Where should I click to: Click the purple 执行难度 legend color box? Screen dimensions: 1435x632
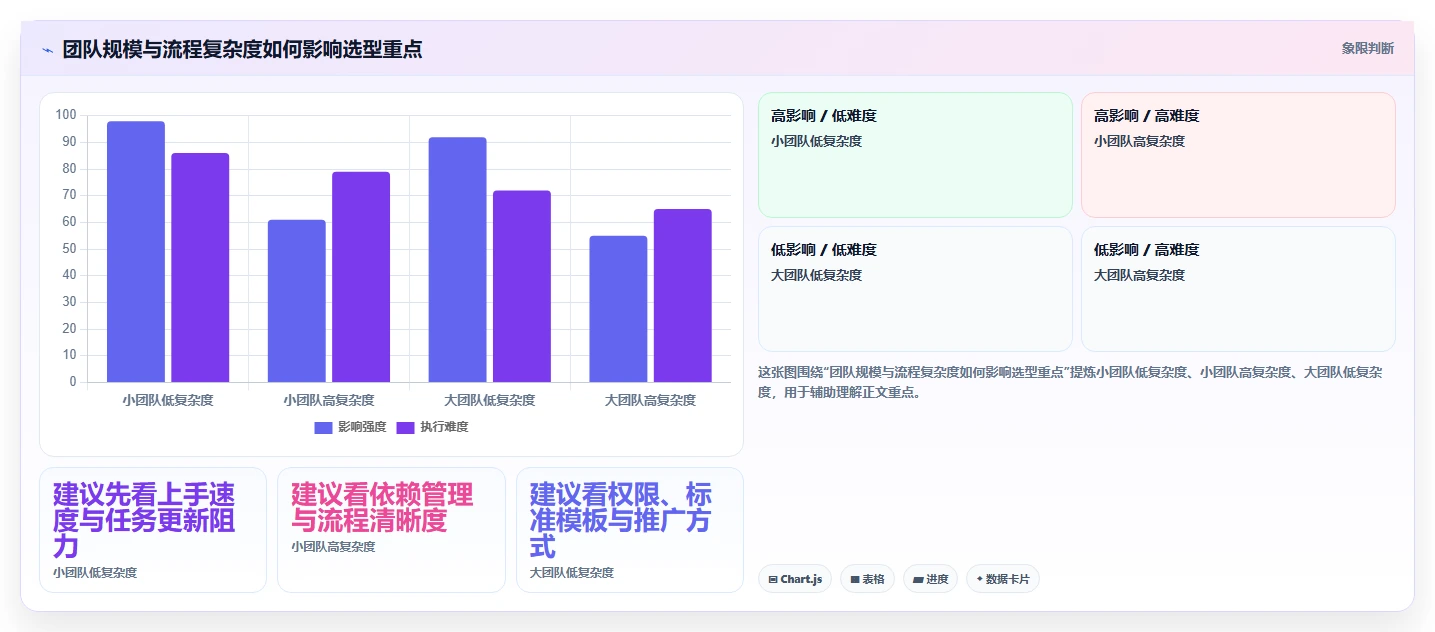(x=405, y=427)
